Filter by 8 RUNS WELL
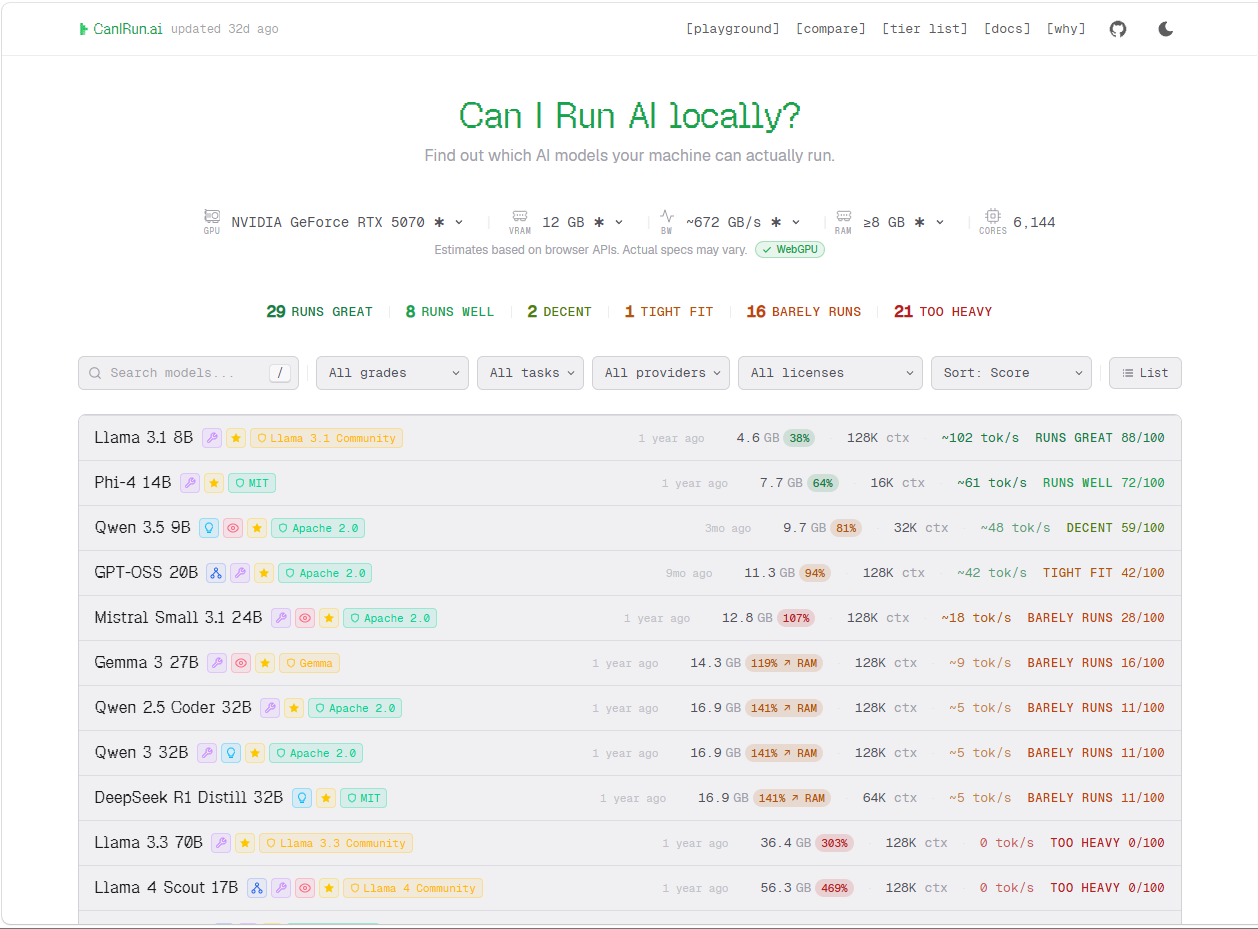 pyautogui.click(x=450, y=312)
